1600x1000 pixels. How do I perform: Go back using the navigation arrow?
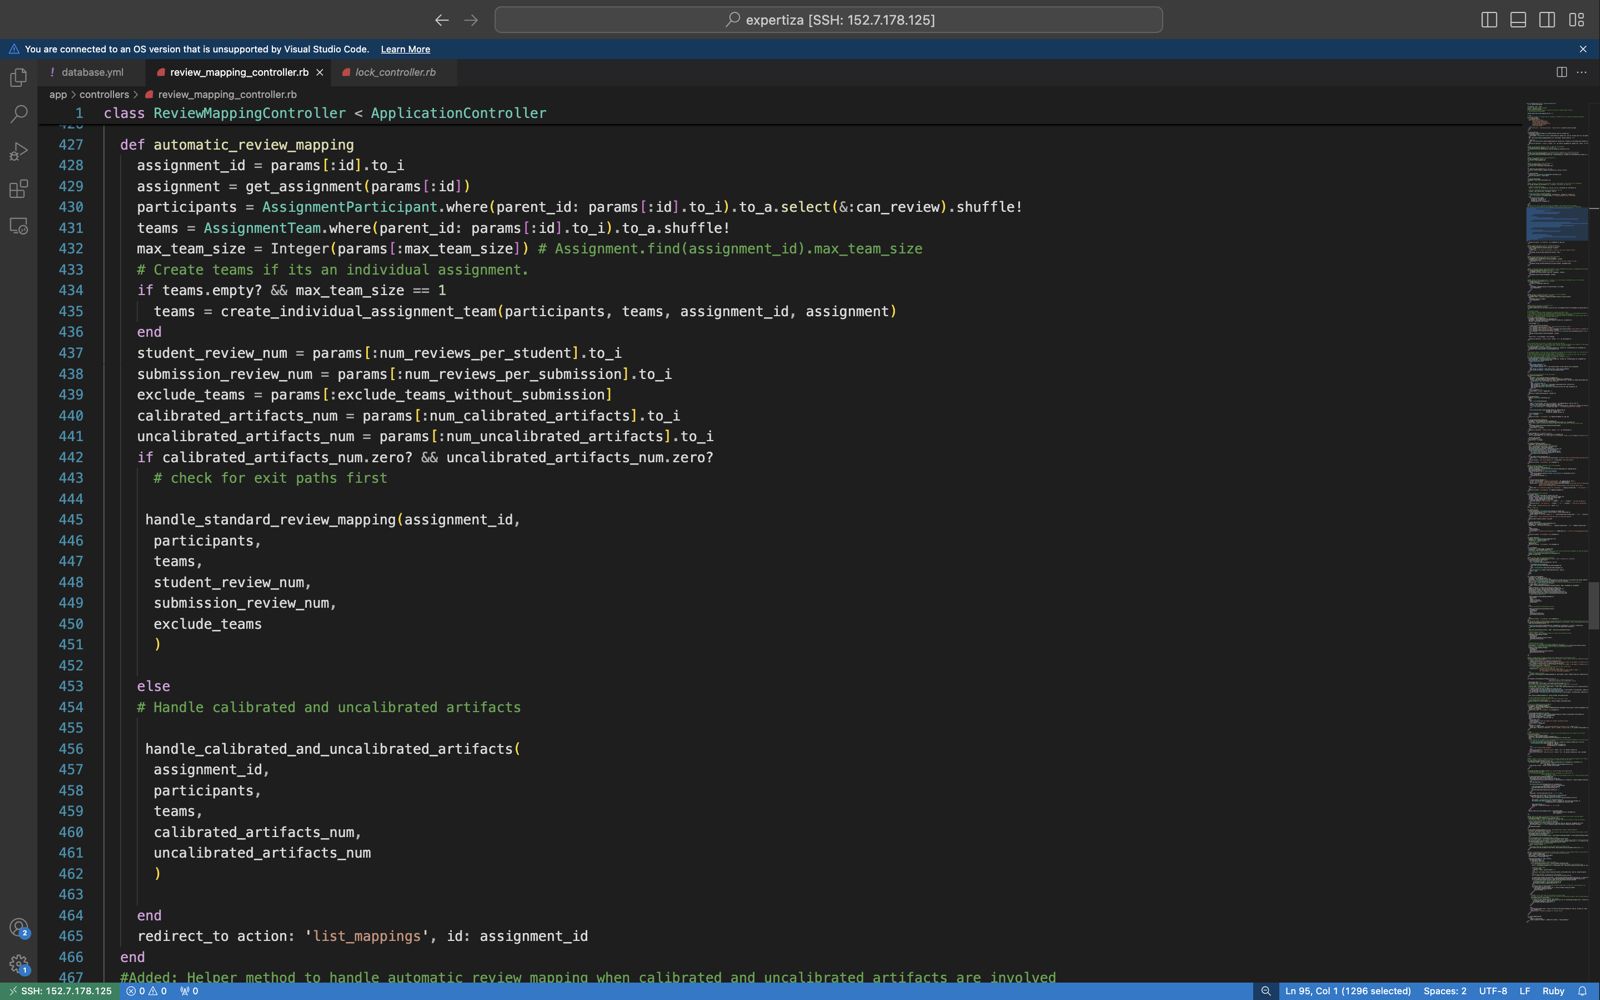442,20
